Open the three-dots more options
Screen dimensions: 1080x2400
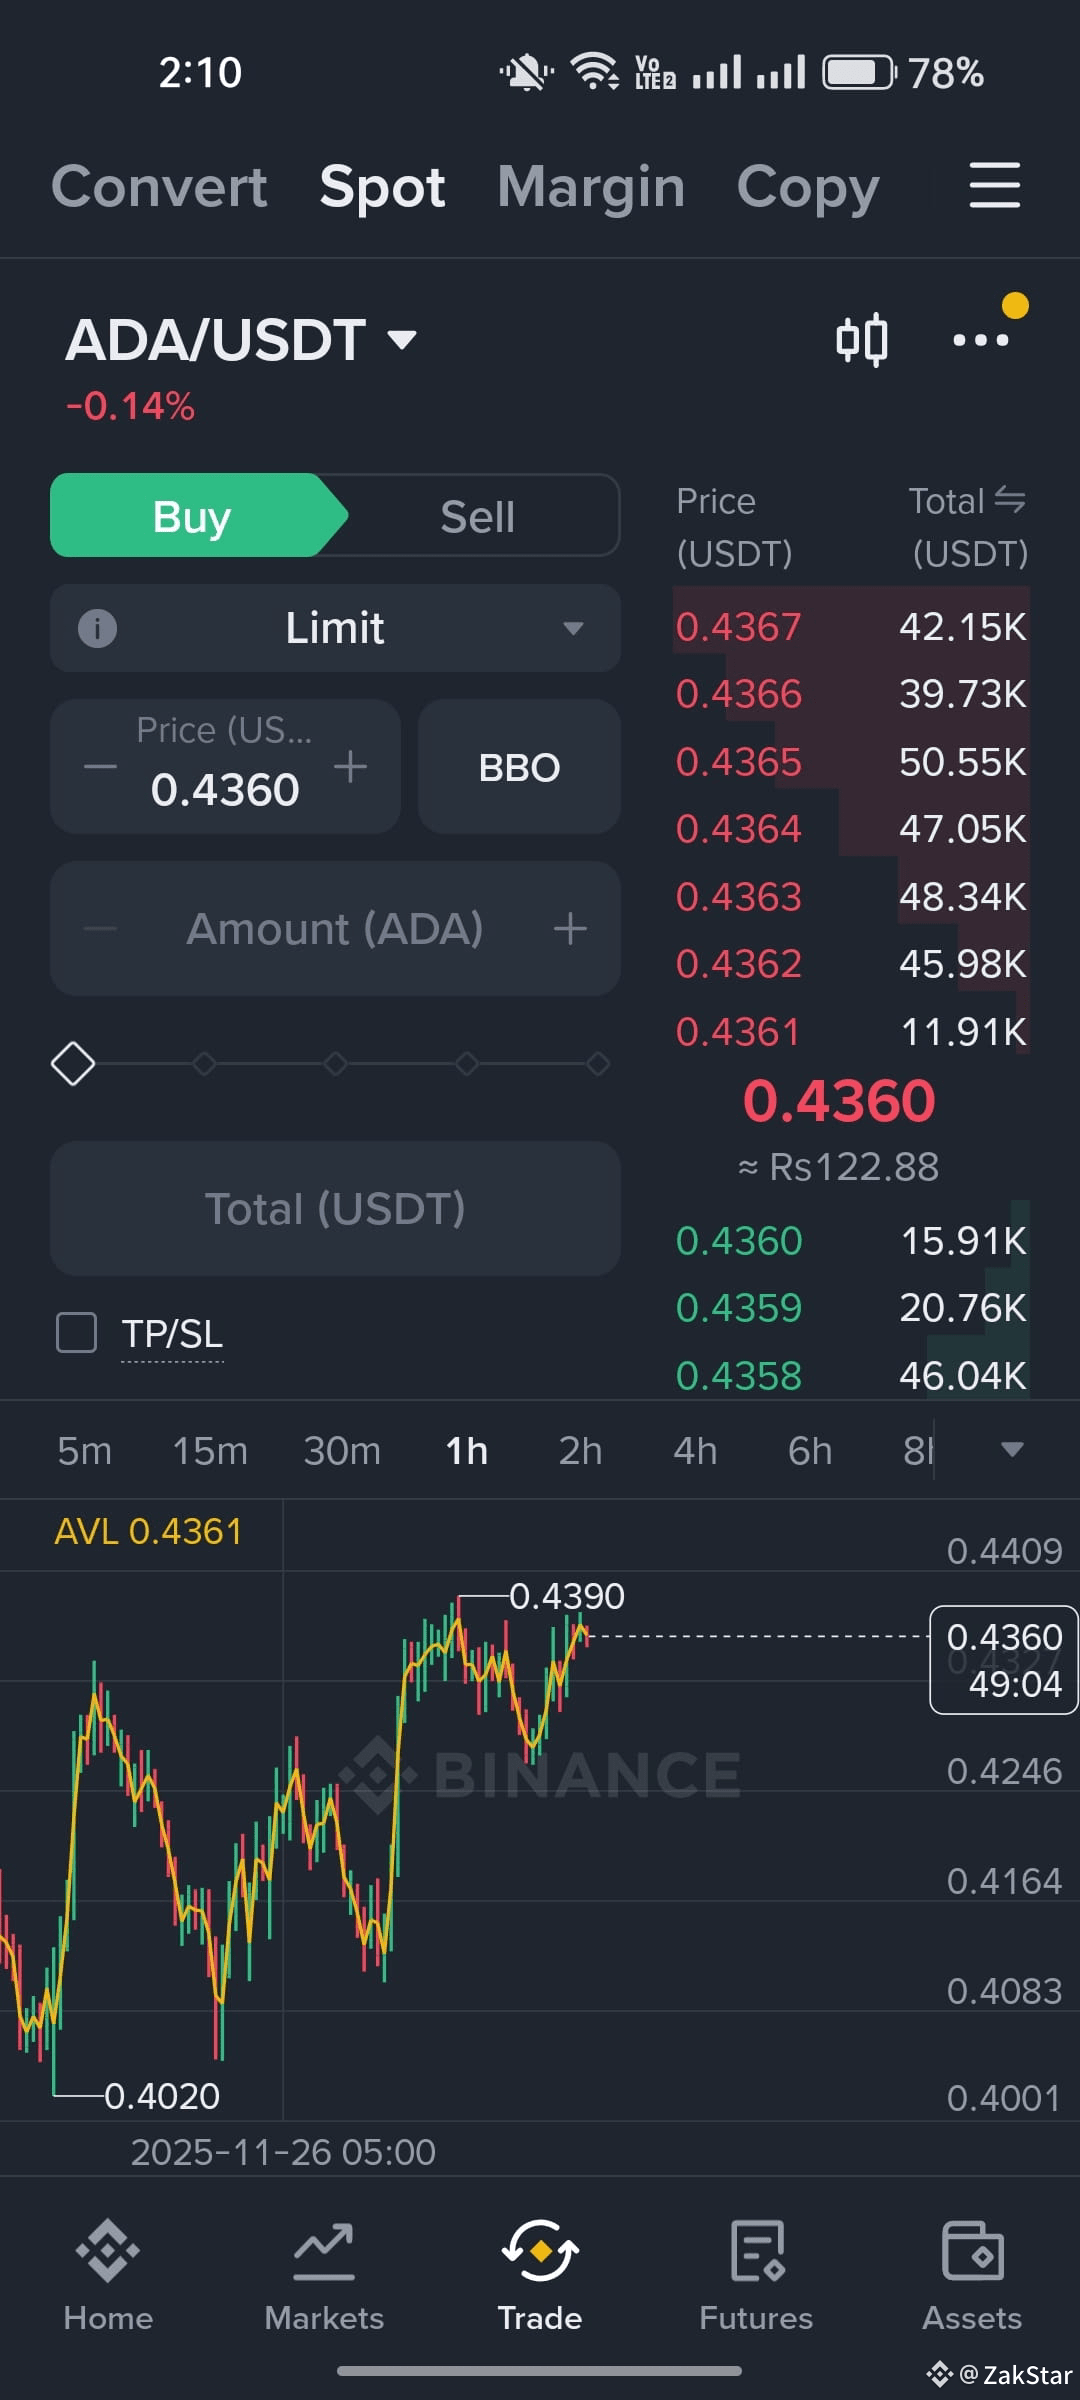point(980,340)
